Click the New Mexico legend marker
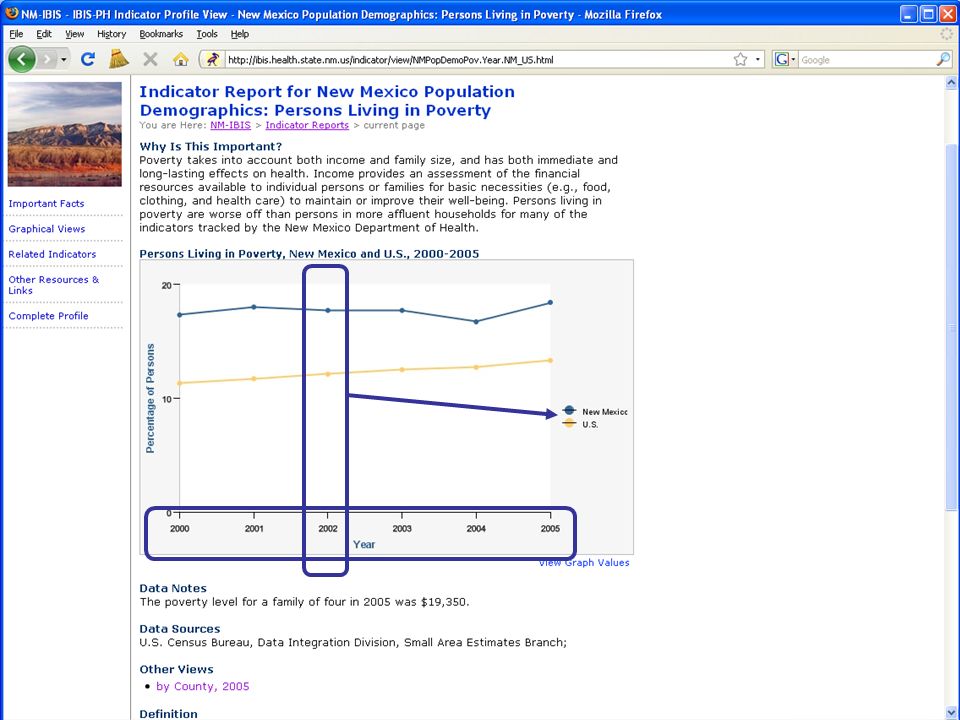Image resolution: width=960 pixels, height=720 pixels. tap(569, 411)
